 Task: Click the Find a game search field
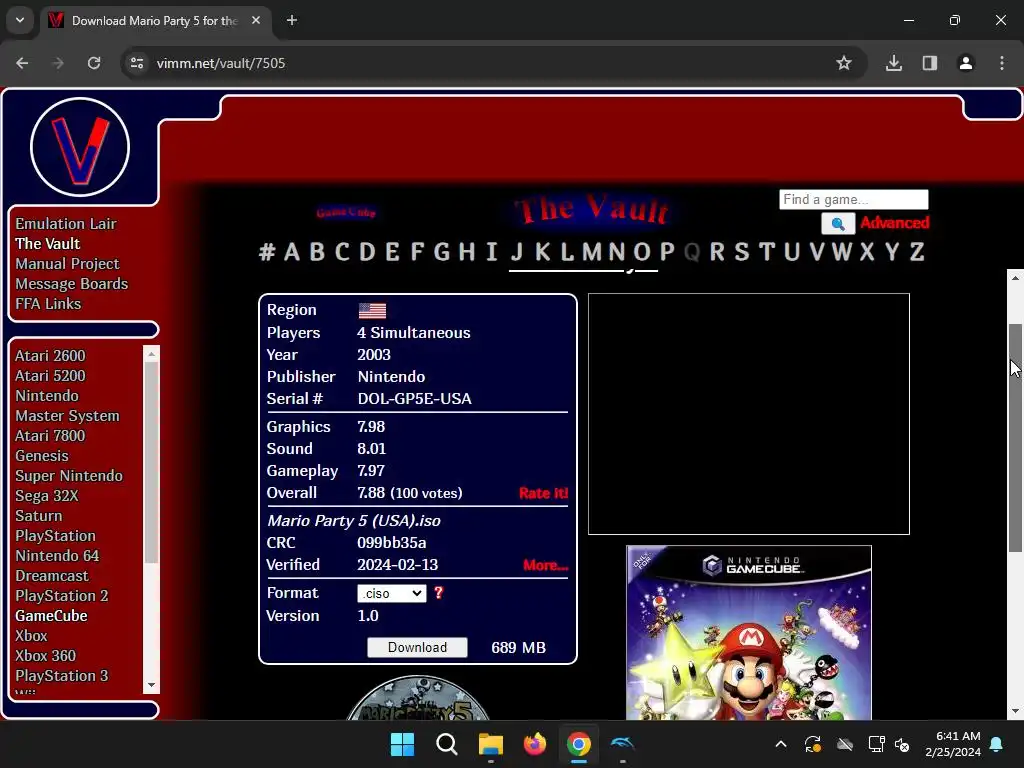click(x=854, y=199)
